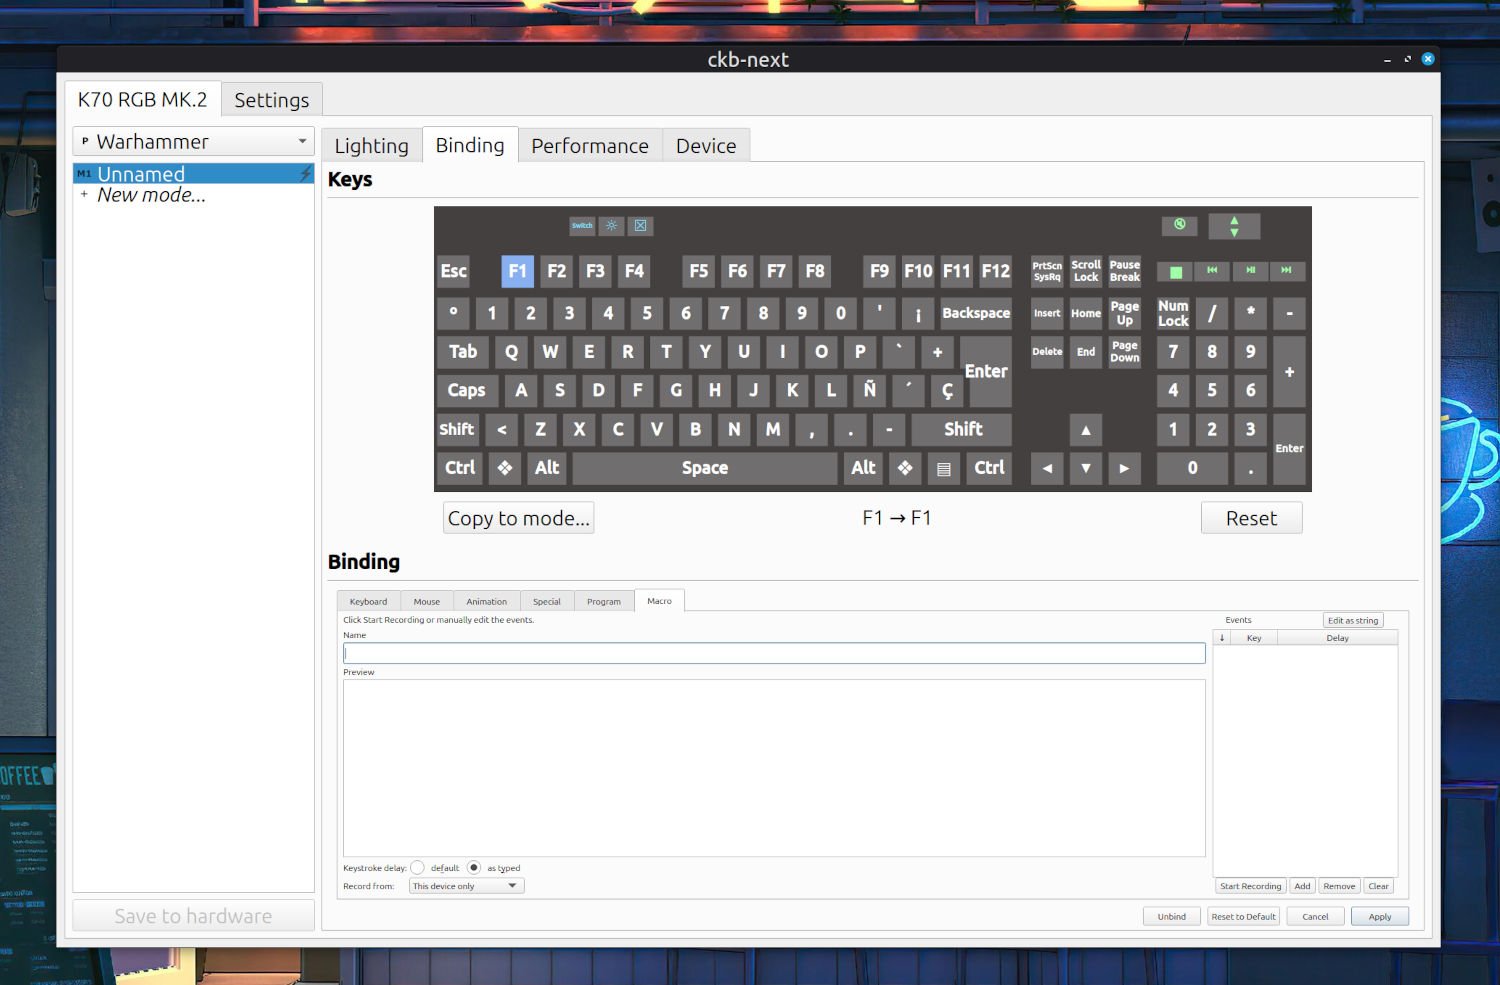This screenshot has height=985, width=1500.
Task: Click Apply to confirm the binding
Action: click(x=1380, y=916)
